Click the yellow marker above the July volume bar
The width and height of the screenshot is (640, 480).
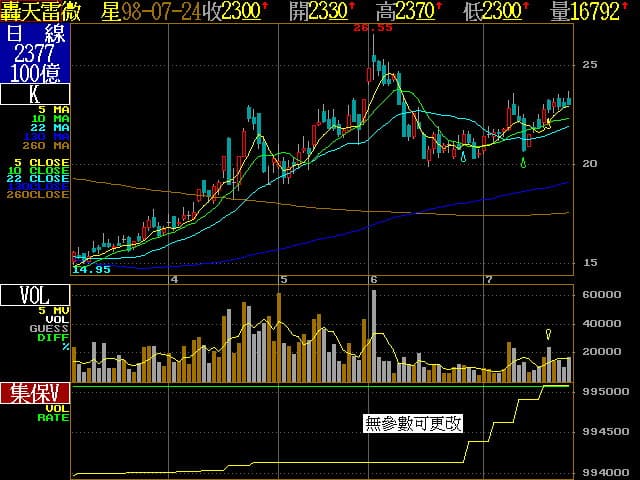tap(548, 334)
